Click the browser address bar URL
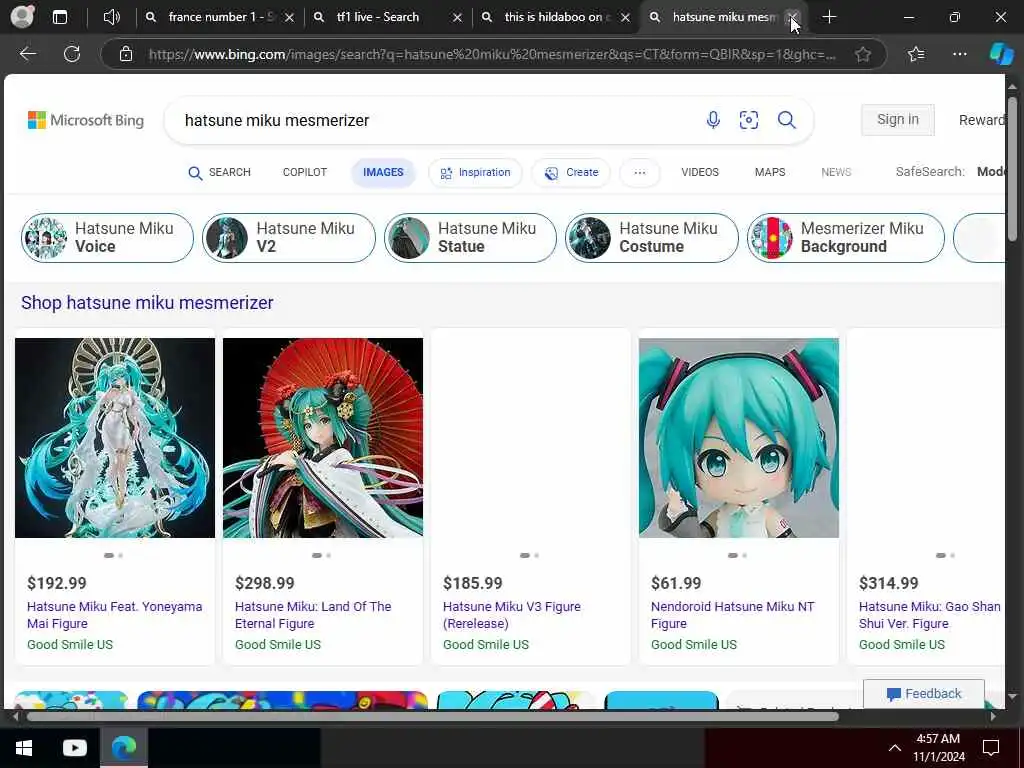 [492, 54]
